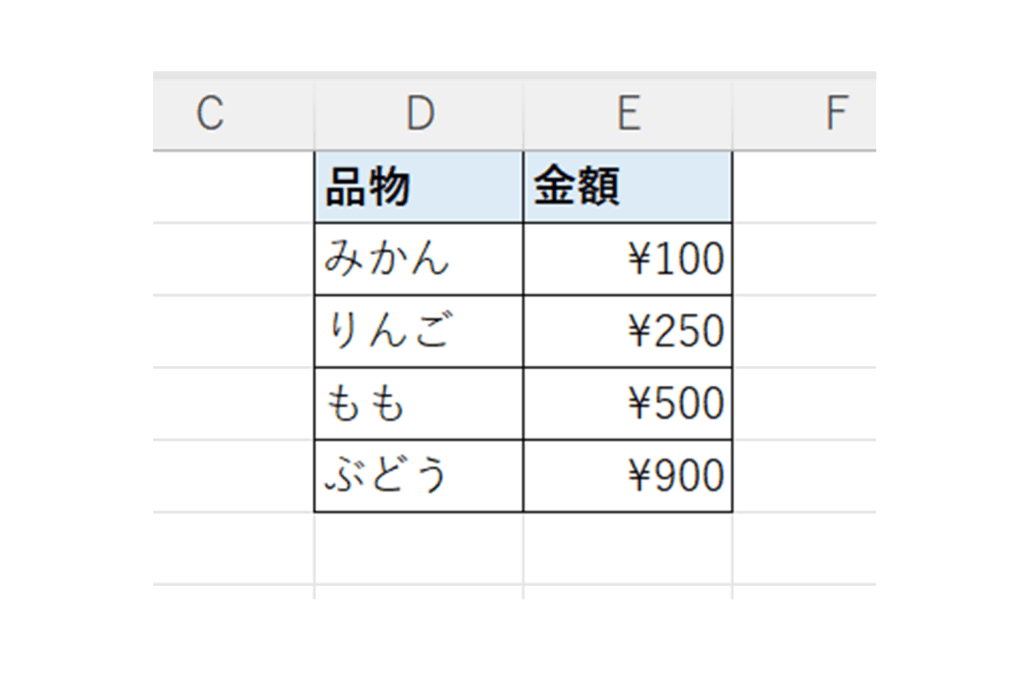Select the ¥100 amount cell
Viewport: 1024px width, 689px height.
tap(627, 259)
